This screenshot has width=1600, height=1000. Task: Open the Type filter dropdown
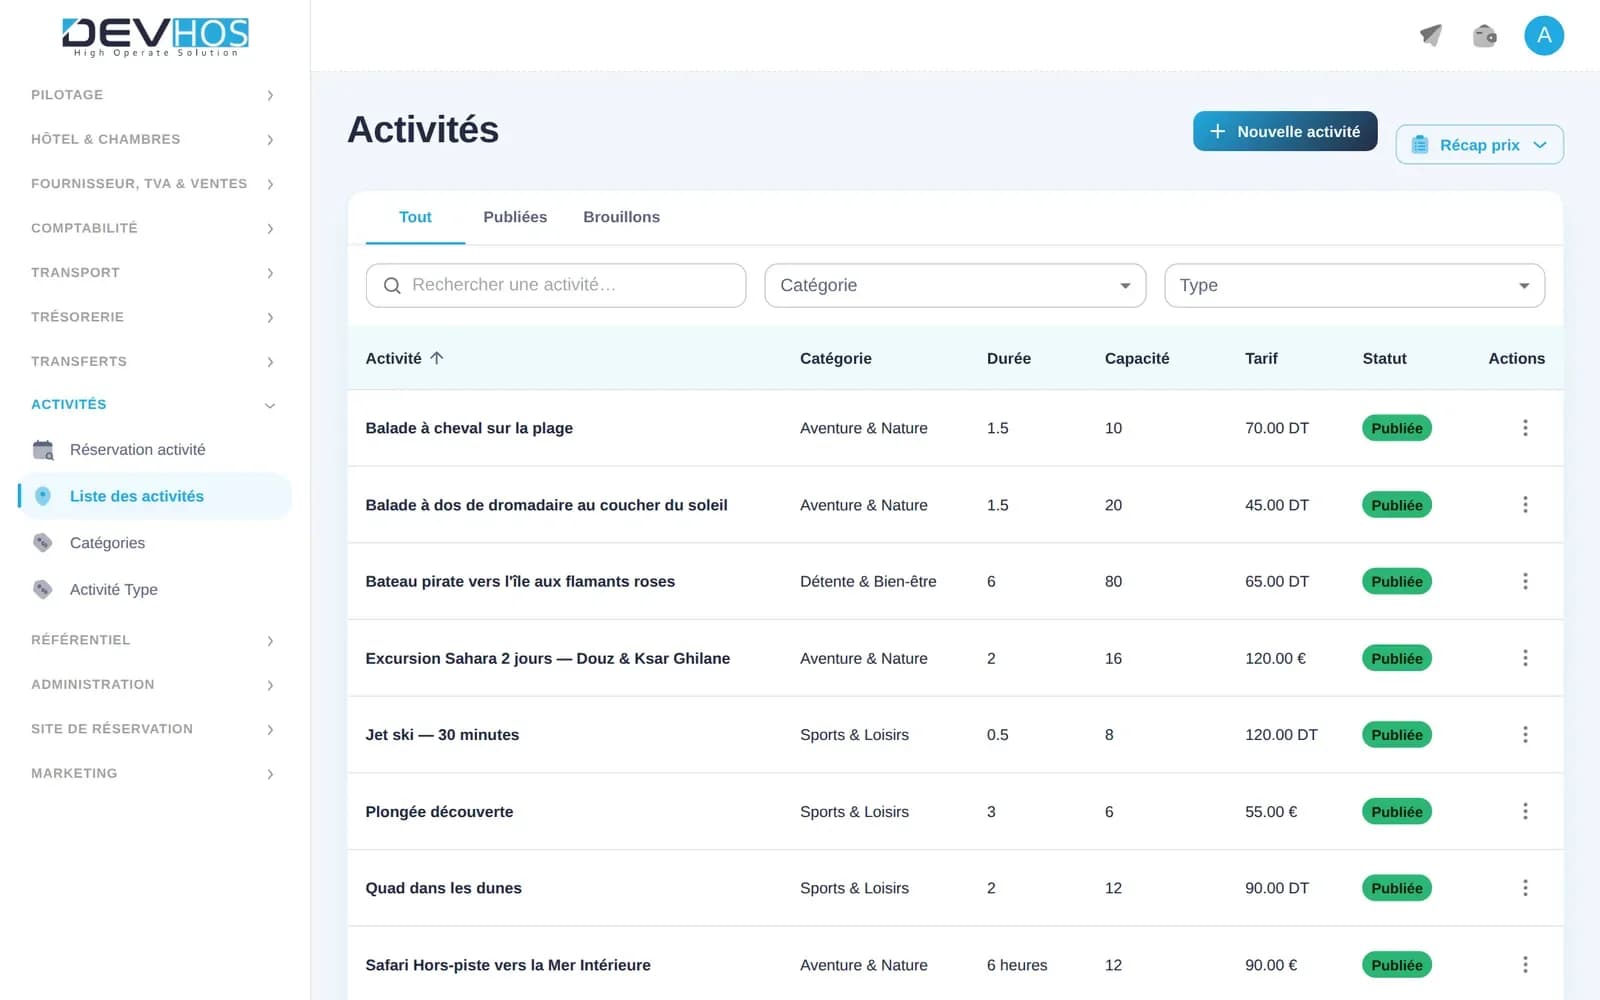1354,285
